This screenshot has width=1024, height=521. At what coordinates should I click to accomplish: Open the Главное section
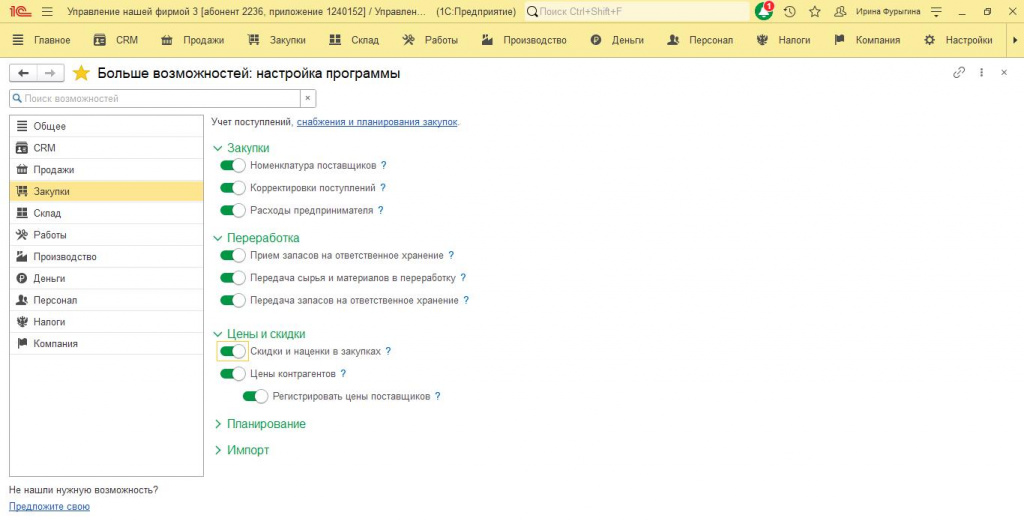41,40
